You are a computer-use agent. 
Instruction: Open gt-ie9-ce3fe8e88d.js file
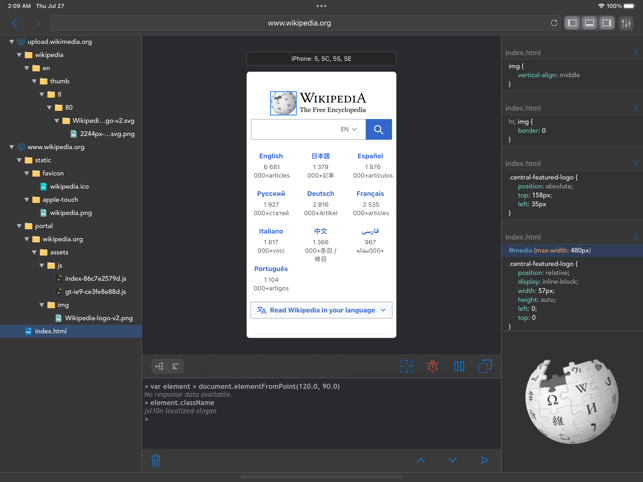pyautogui.click(x=95, y=292)
